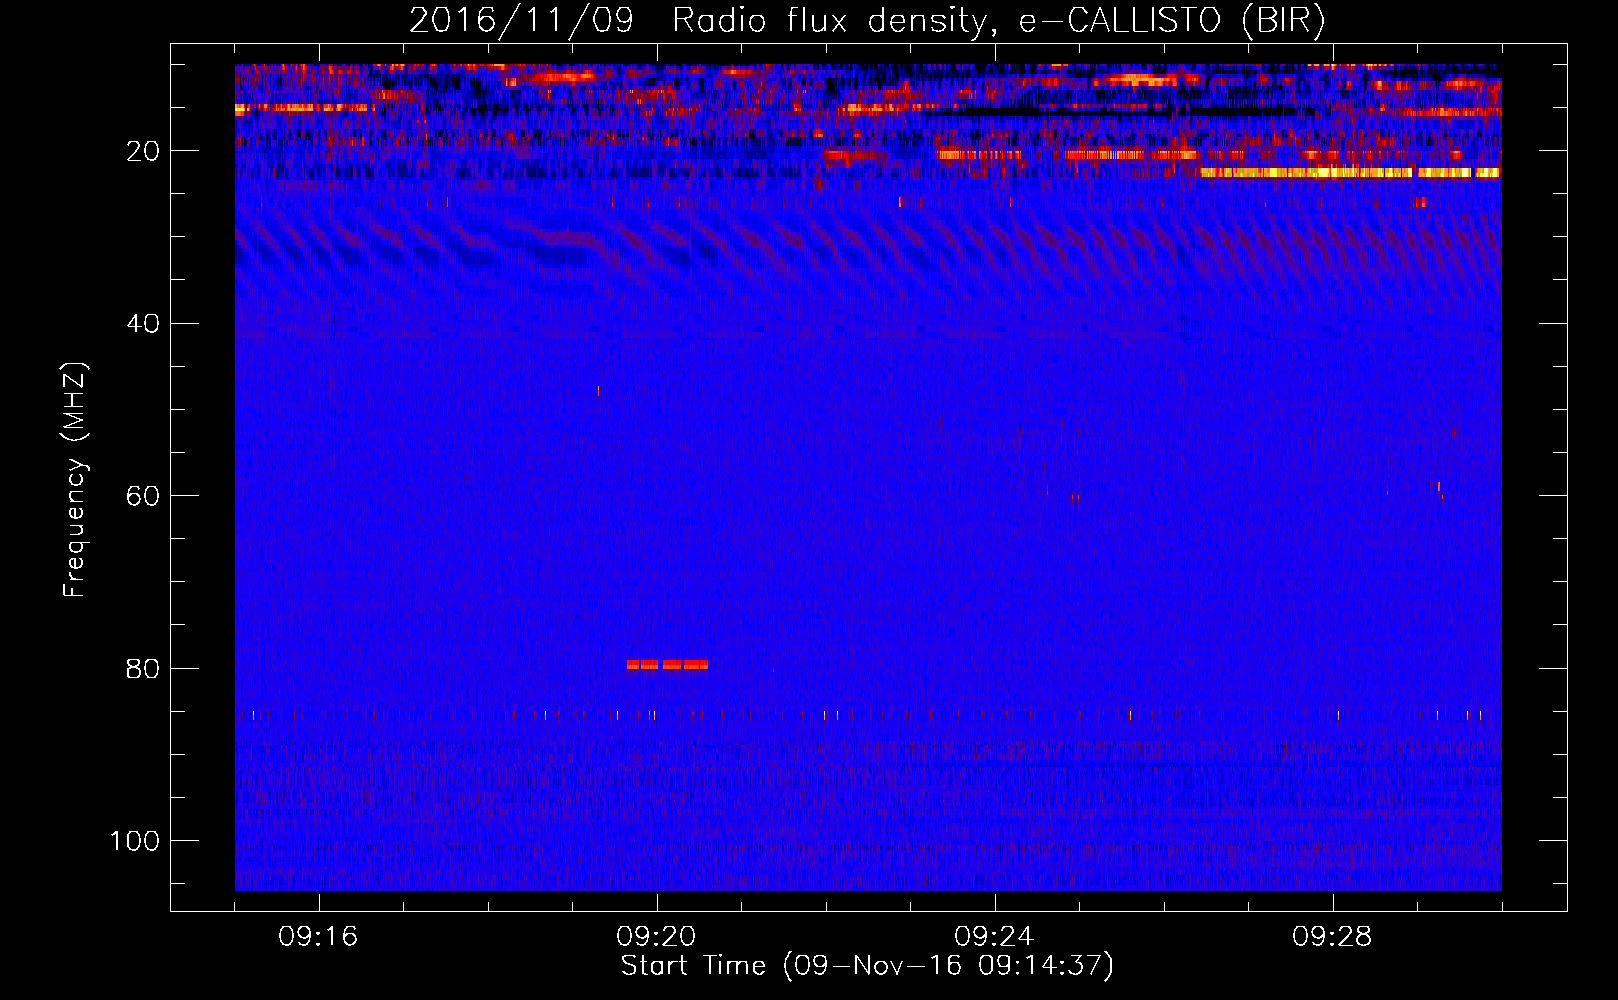Click the red dashed burst near 80 MHz
Image resolution: width=1618 pixels, height=1000 pixels.
coord(667,665)
